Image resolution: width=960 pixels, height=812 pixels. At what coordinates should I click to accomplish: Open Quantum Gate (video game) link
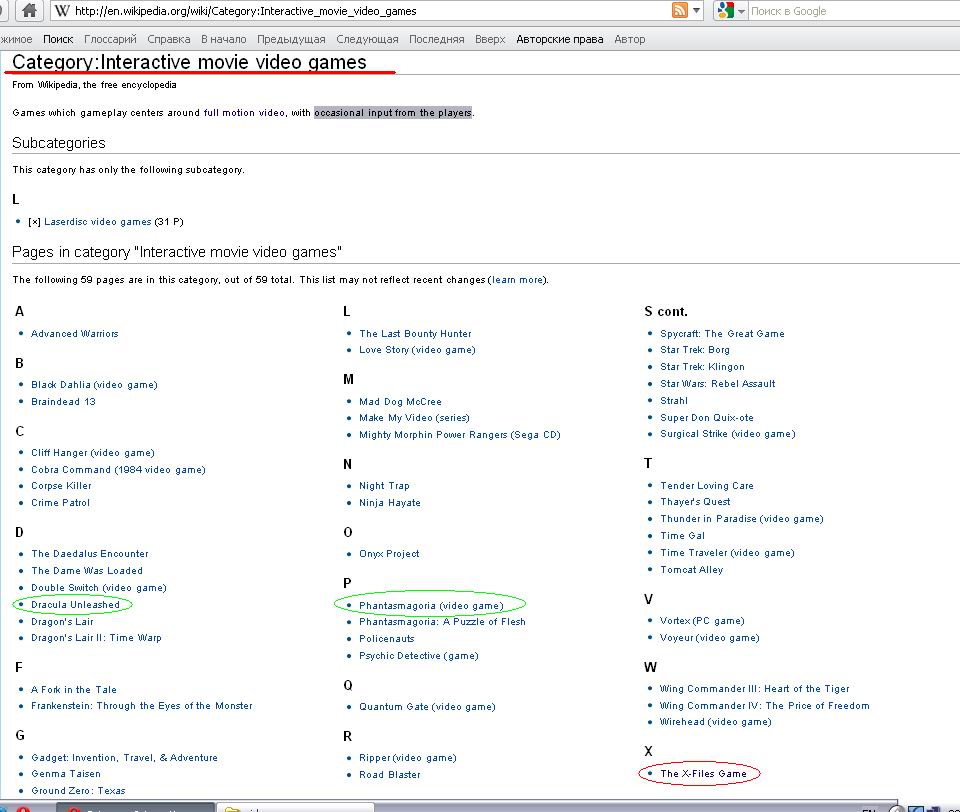[x=427, y=707]
